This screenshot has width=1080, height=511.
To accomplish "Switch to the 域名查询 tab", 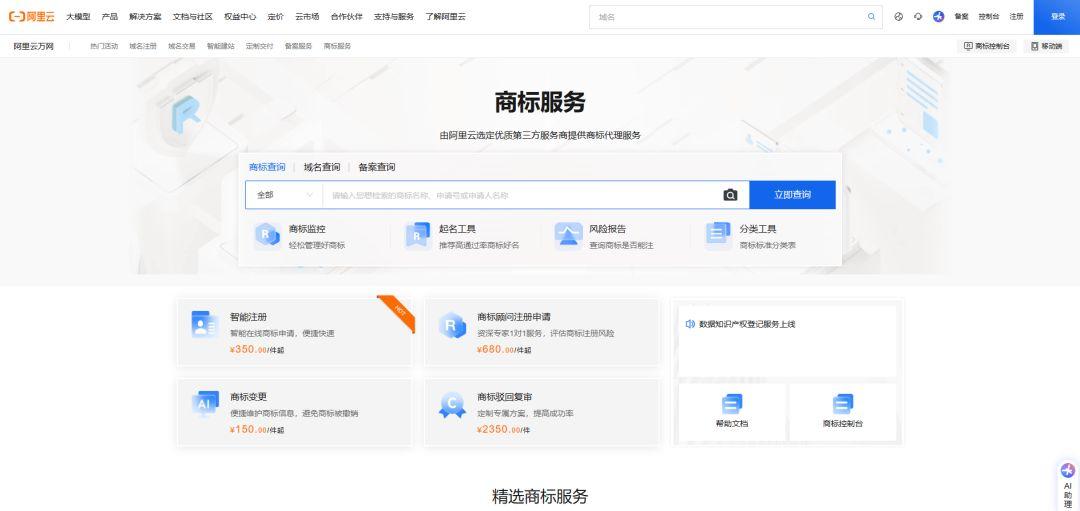I will coord(322,167).
